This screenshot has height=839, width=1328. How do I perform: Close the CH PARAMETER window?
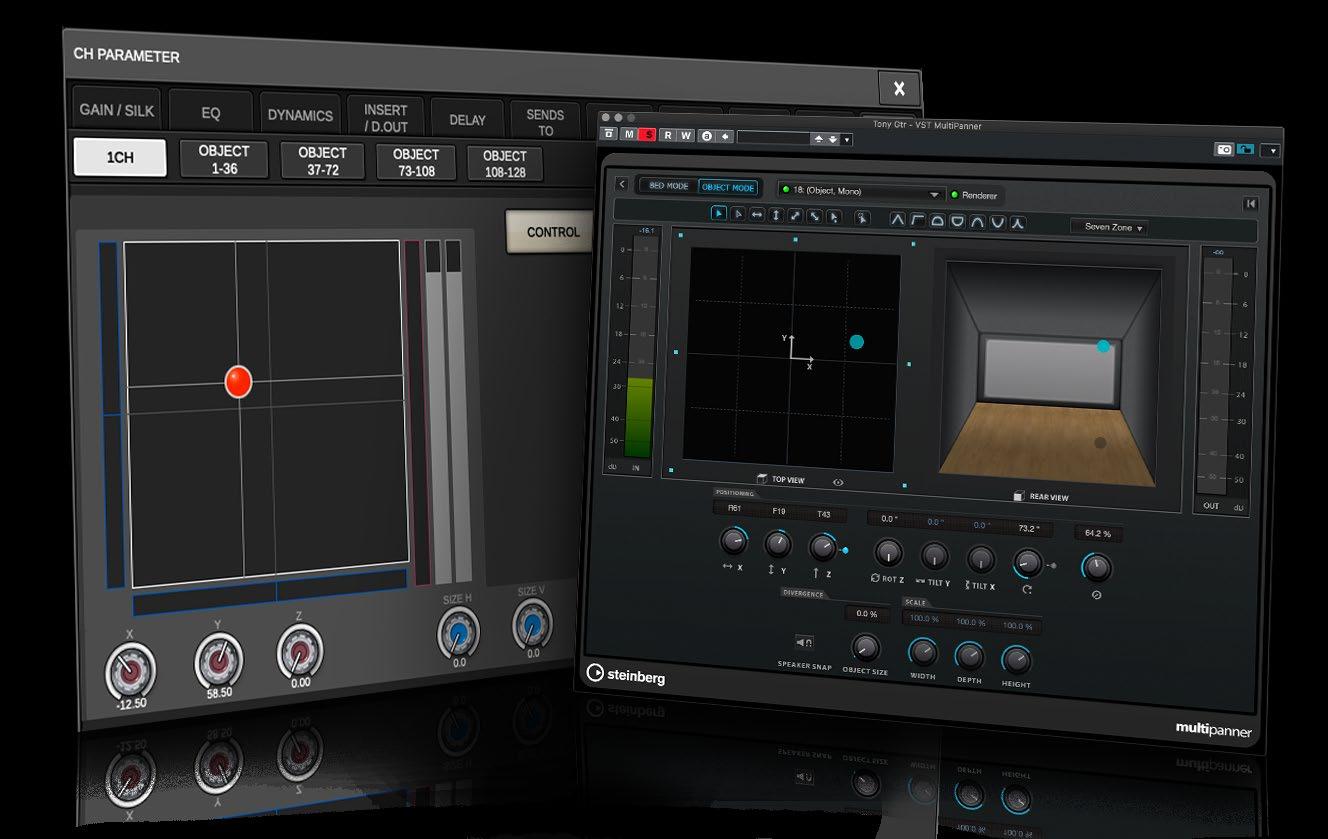coord(899,88)
